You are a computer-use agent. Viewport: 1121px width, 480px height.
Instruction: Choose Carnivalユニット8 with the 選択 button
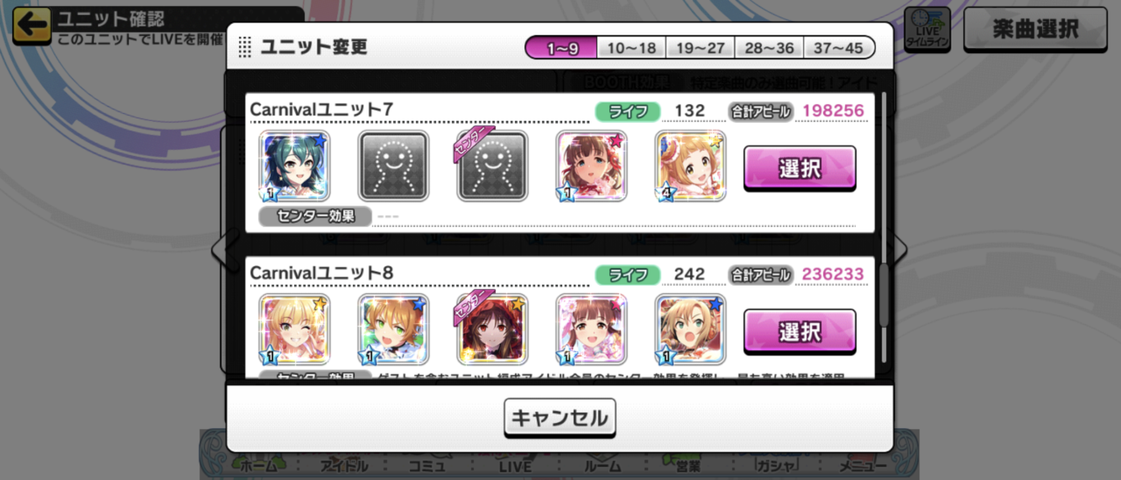[x=799, y=331]
